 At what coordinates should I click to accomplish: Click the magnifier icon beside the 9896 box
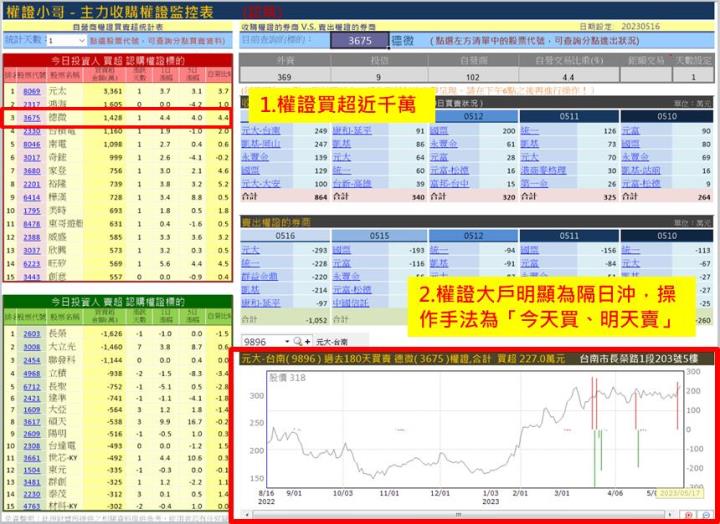(x=298, y=341)
